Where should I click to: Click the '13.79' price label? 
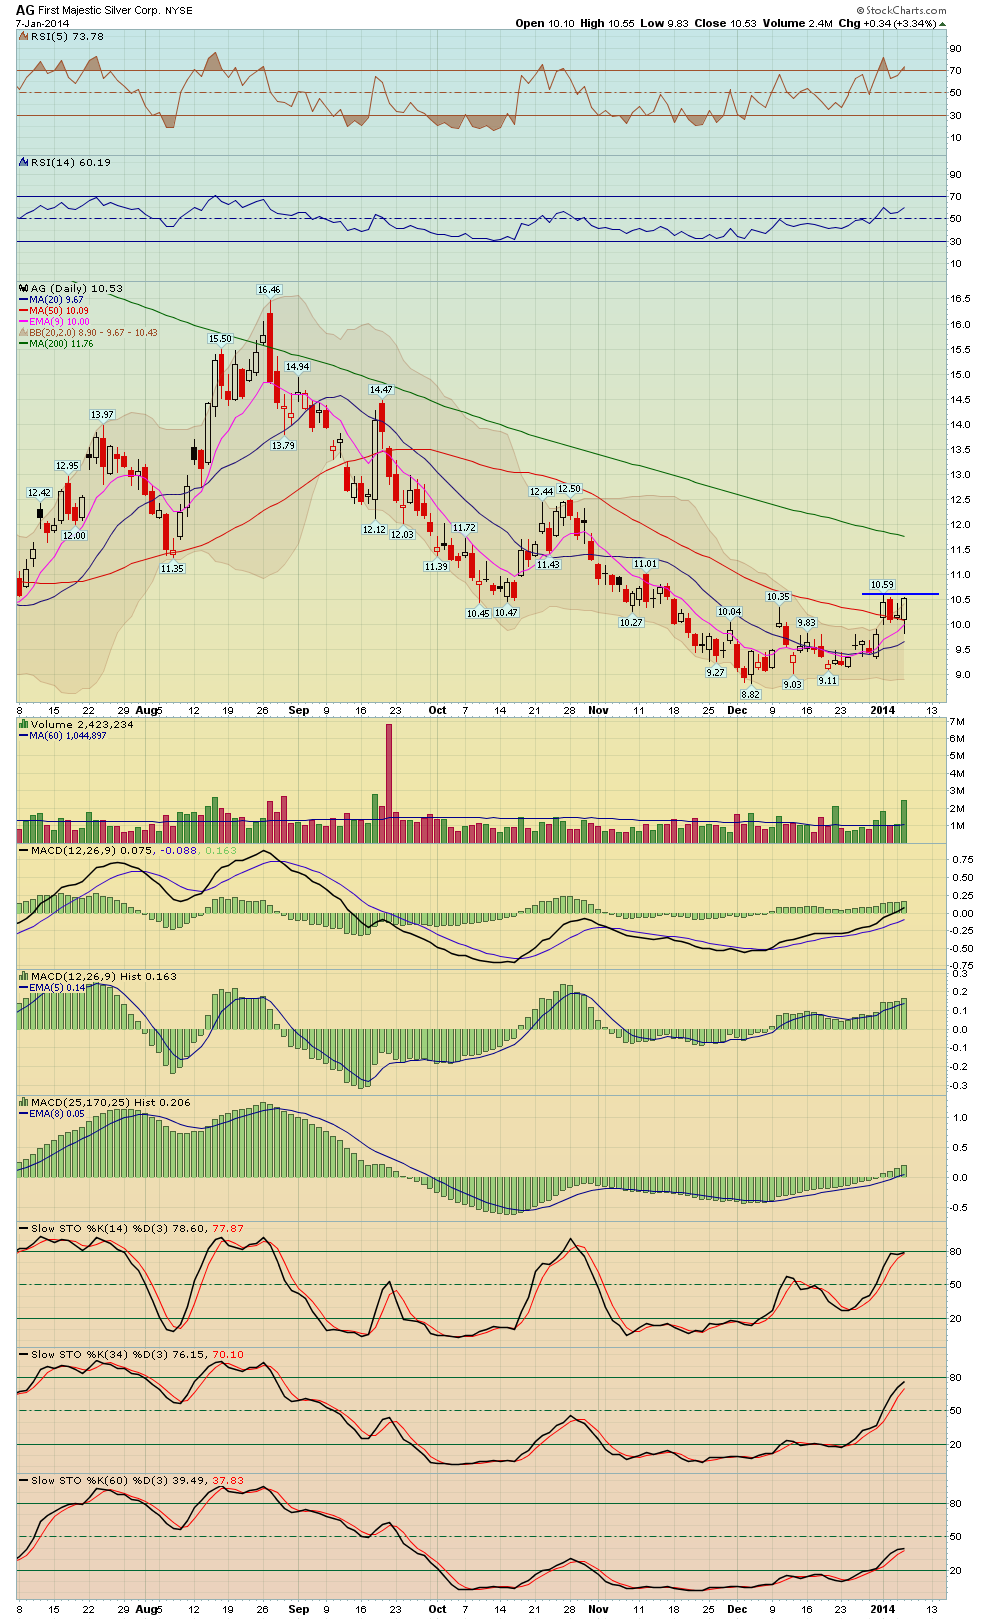(283, 446)
